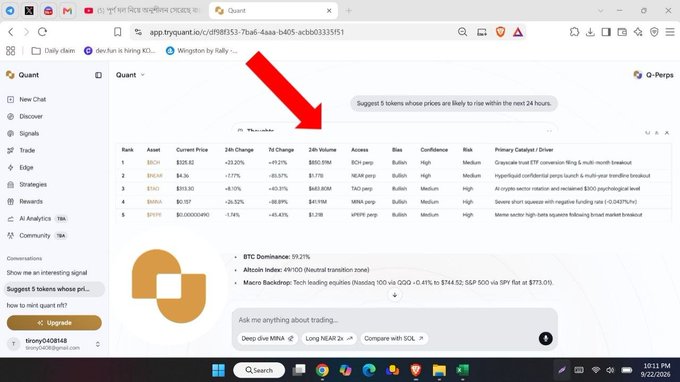The width and height of the screenshot is (680, 382).
Task: Click the $PEPE asset link
Action: pyautogui.click(x=154, y=215)
